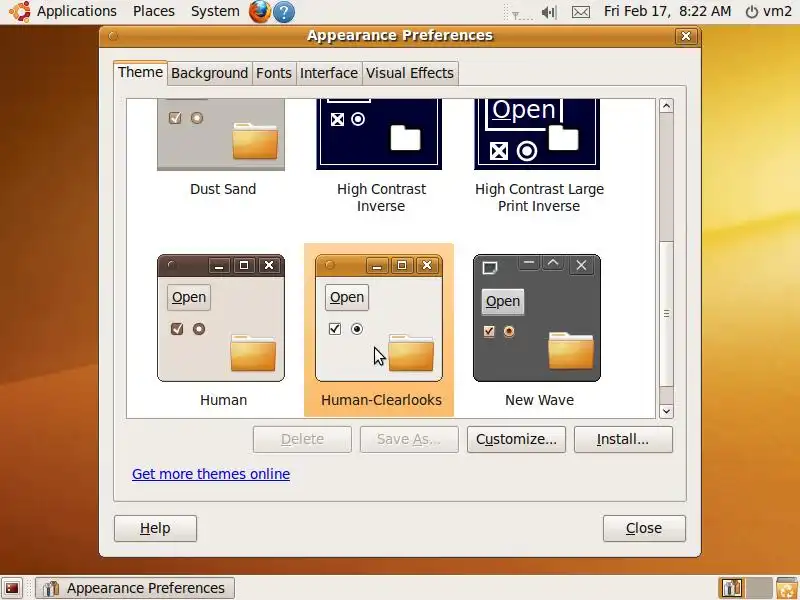This screenshot has height=600, width=800.
Task: Open the Places menu
Action: pos(154,11)
